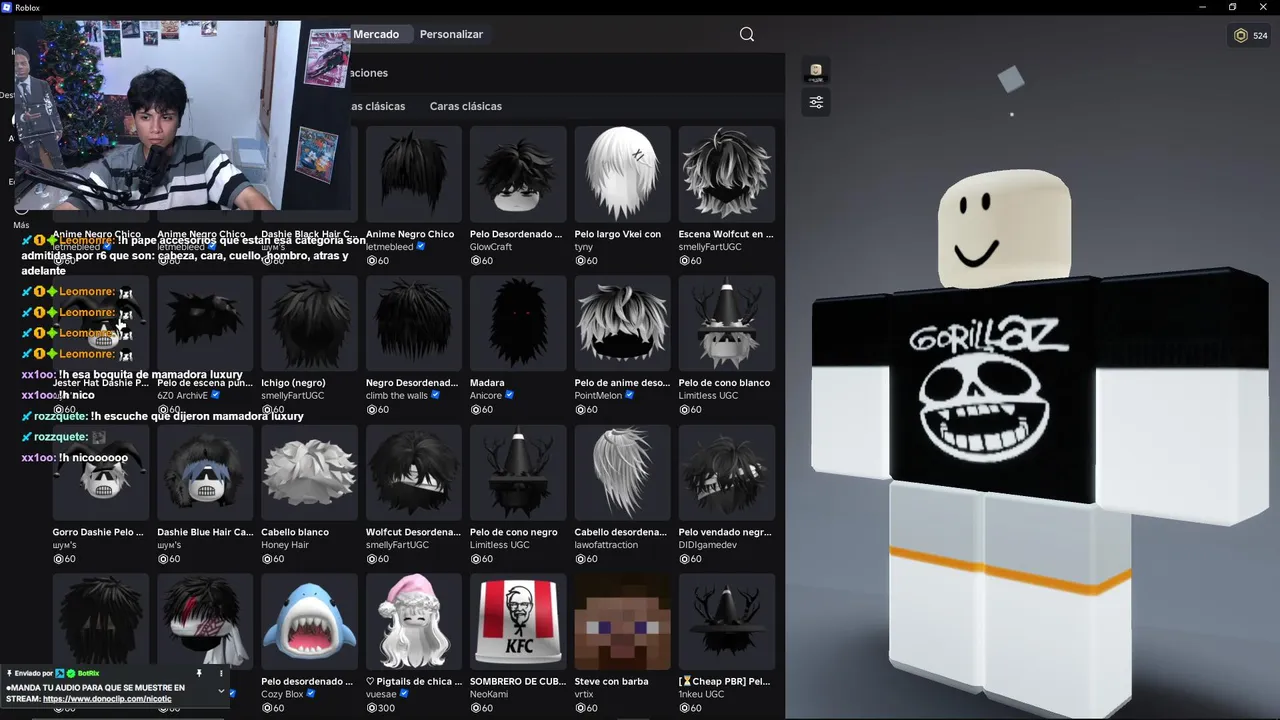Select the Pelo Desordenado hair by GlowCraft
Viewport: 1280px width, 720px height.
[518, 173]
